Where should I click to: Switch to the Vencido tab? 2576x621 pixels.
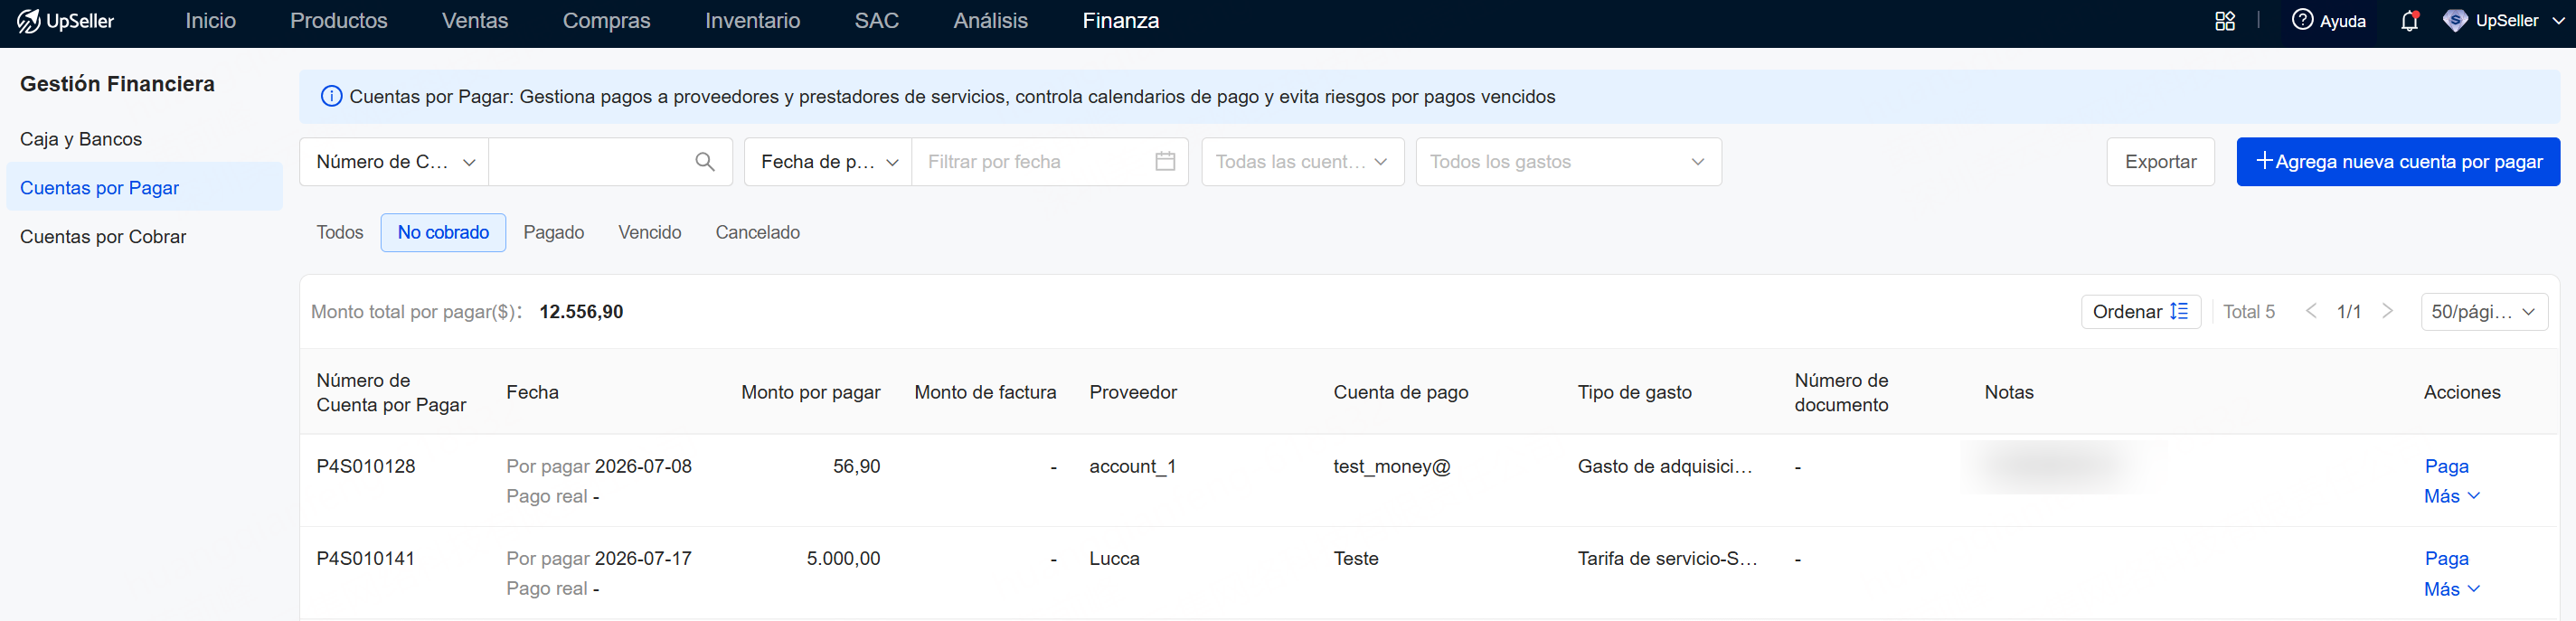coord(650,233)
